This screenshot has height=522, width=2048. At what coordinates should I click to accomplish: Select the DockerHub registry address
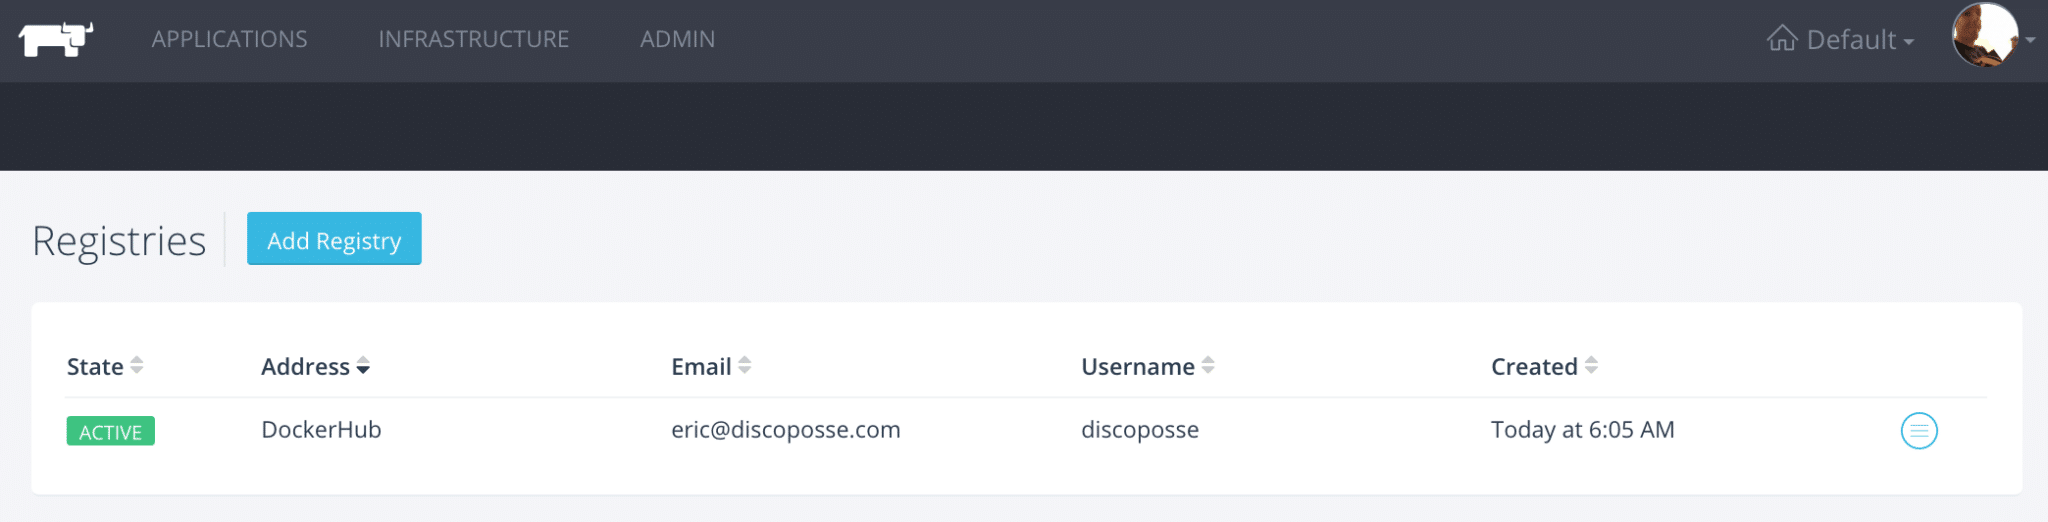(321, 430)
